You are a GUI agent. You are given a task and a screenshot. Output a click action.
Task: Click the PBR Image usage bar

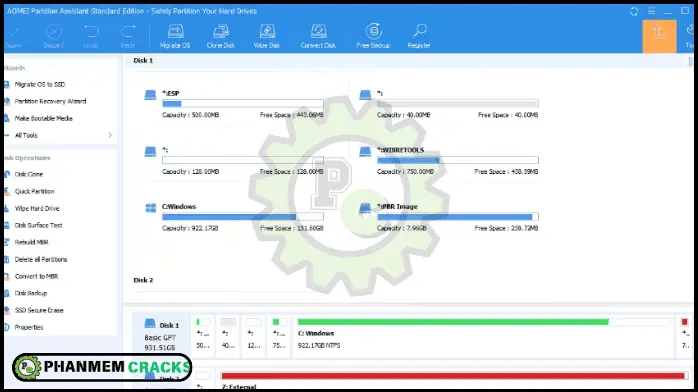pos(458,217)
